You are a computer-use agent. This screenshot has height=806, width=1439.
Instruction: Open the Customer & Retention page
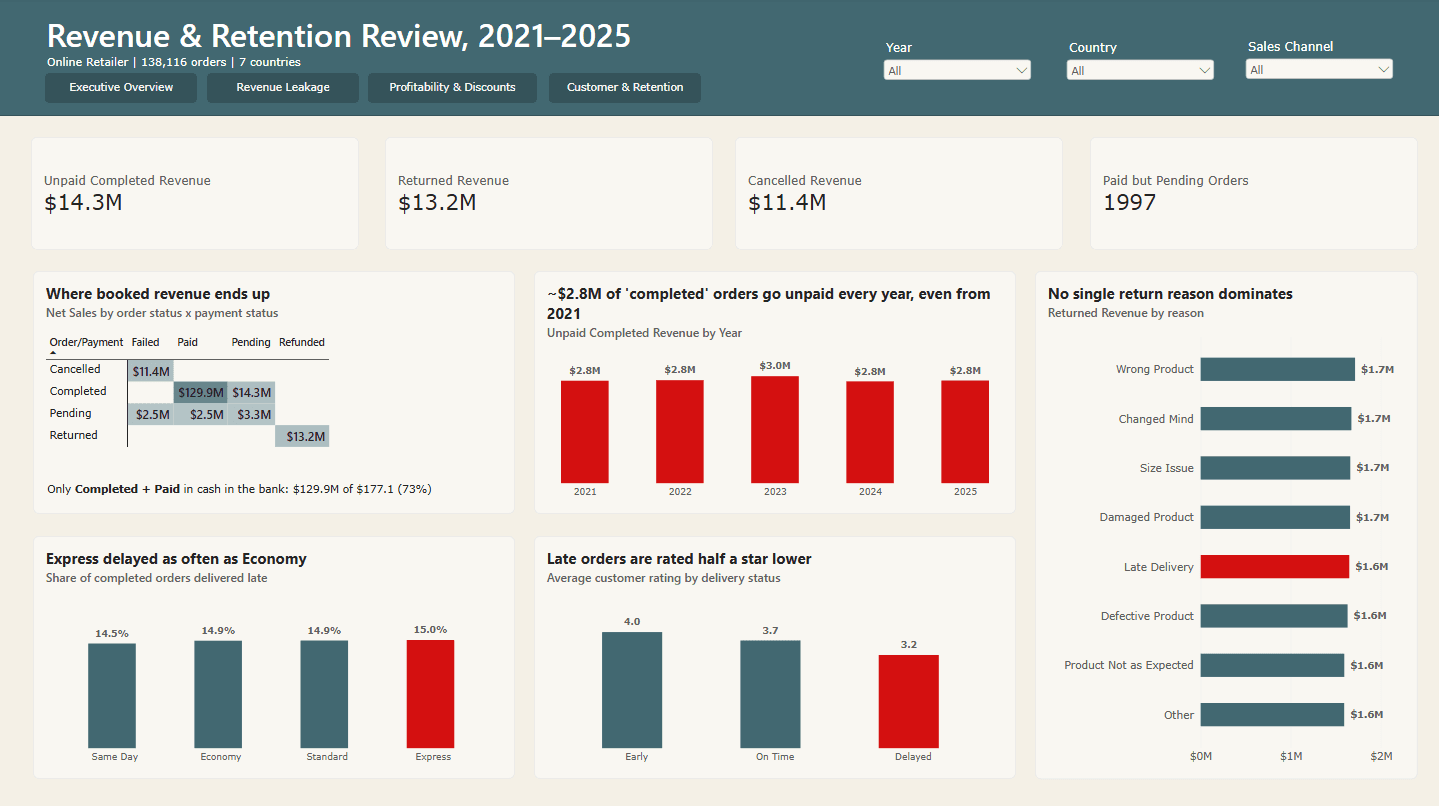pyautogui.click(x=625, y=88)
